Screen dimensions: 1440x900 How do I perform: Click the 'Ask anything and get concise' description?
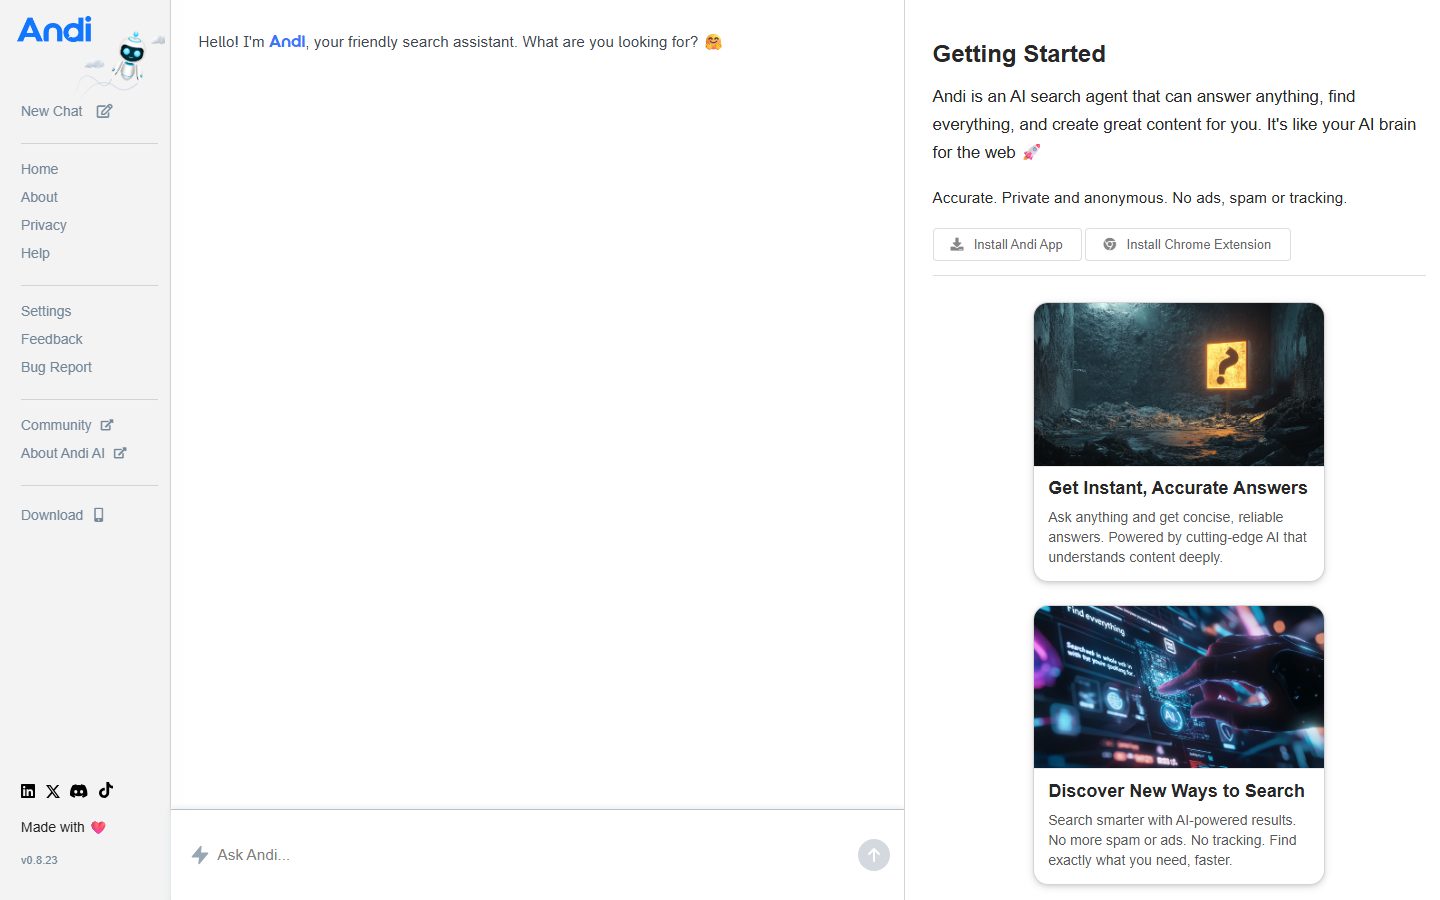(x=1177, y=537)
